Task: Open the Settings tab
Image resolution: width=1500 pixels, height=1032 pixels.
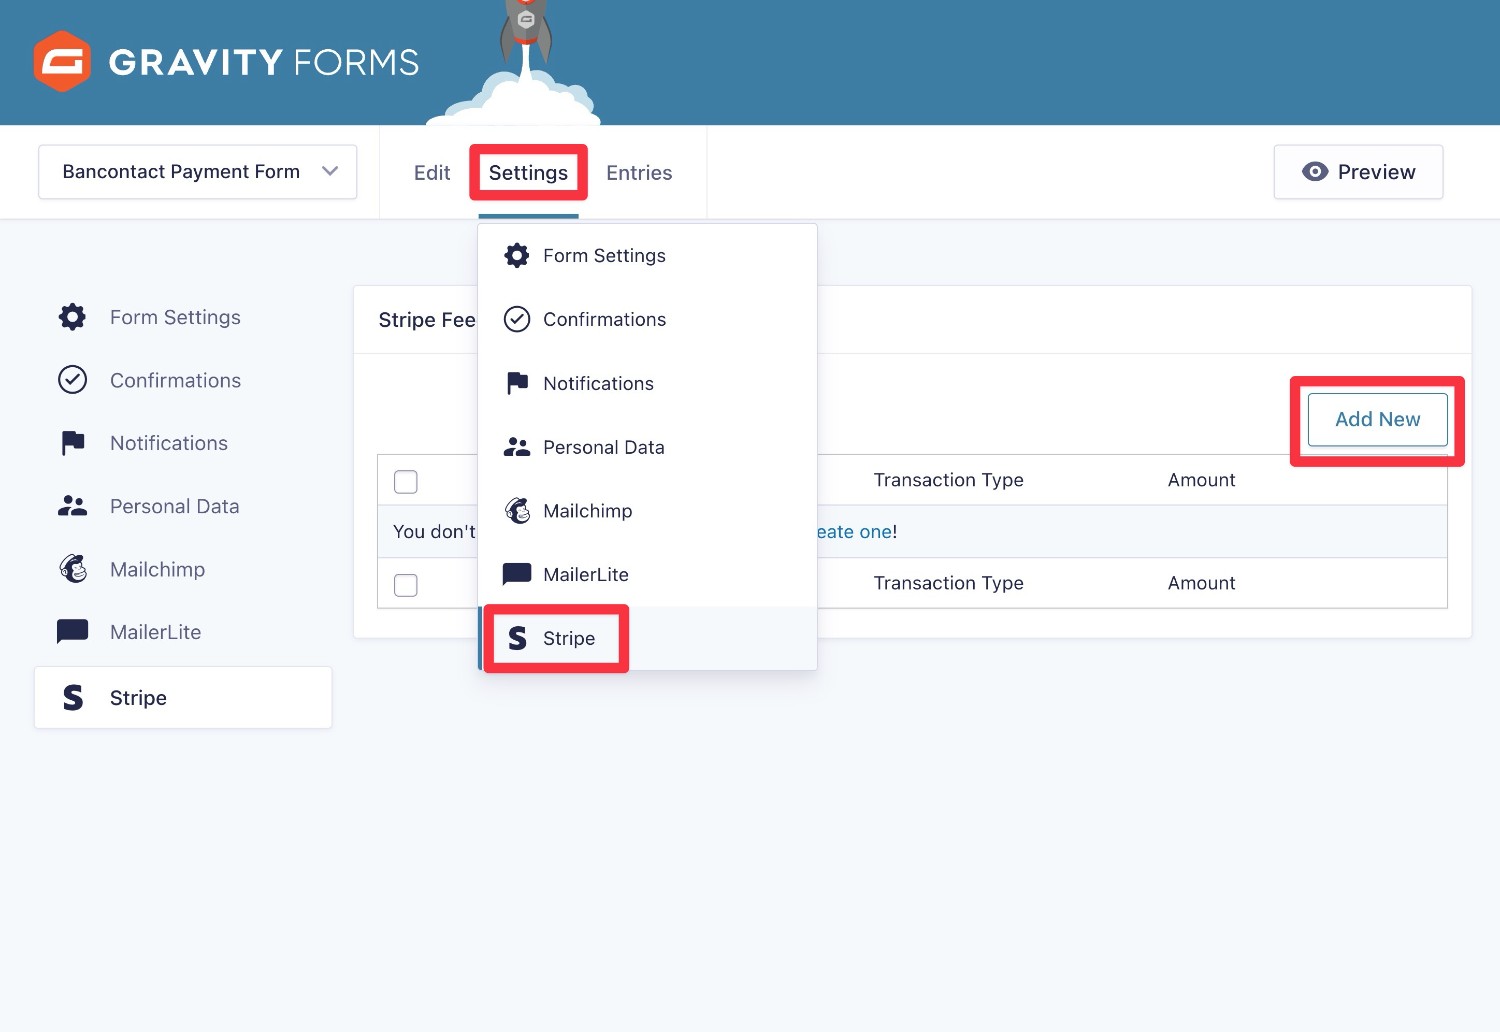Action: coord(528,173)
